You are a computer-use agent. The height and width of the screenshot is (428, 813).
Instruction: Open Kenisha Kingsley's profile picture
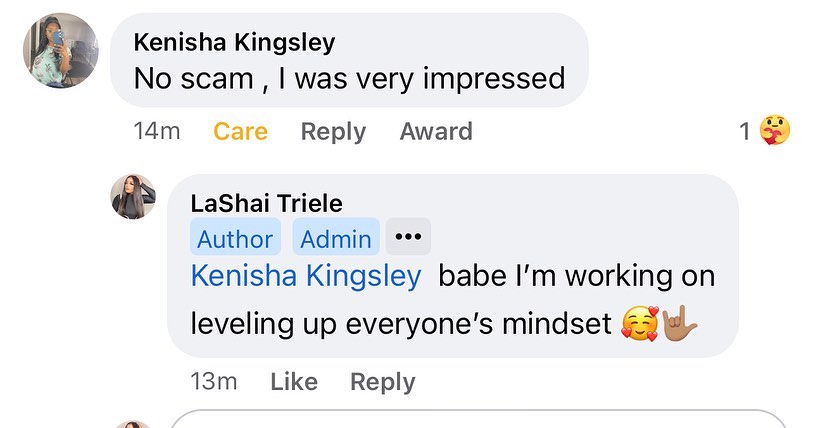60,50
